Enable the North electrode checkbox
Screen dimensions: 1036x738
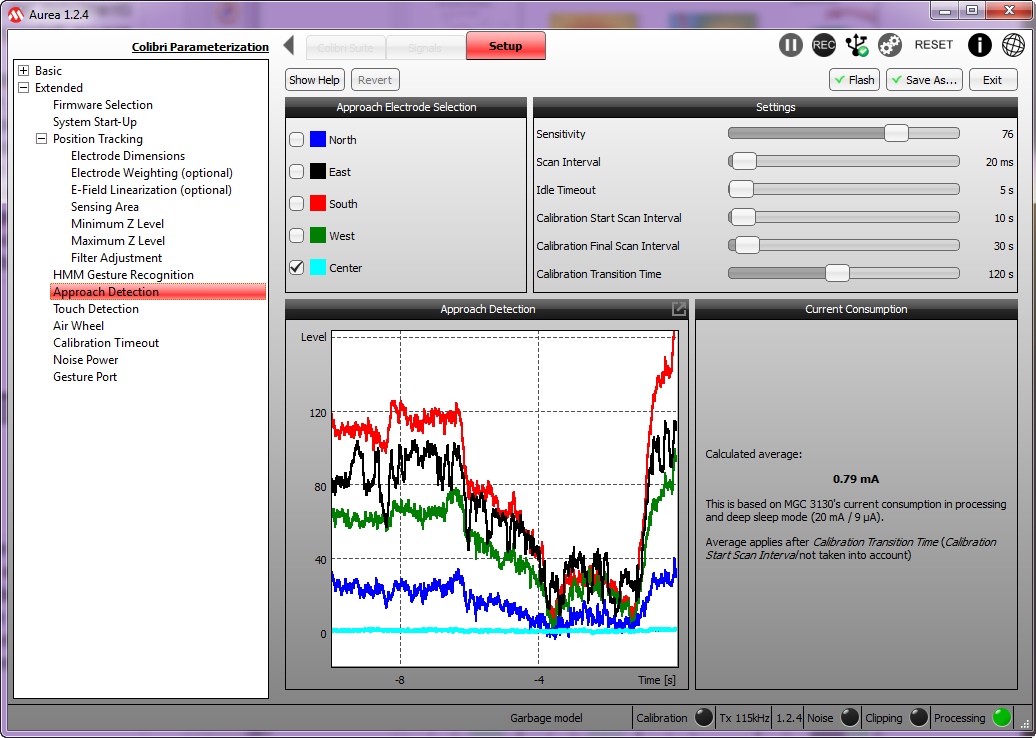(297, 140)
